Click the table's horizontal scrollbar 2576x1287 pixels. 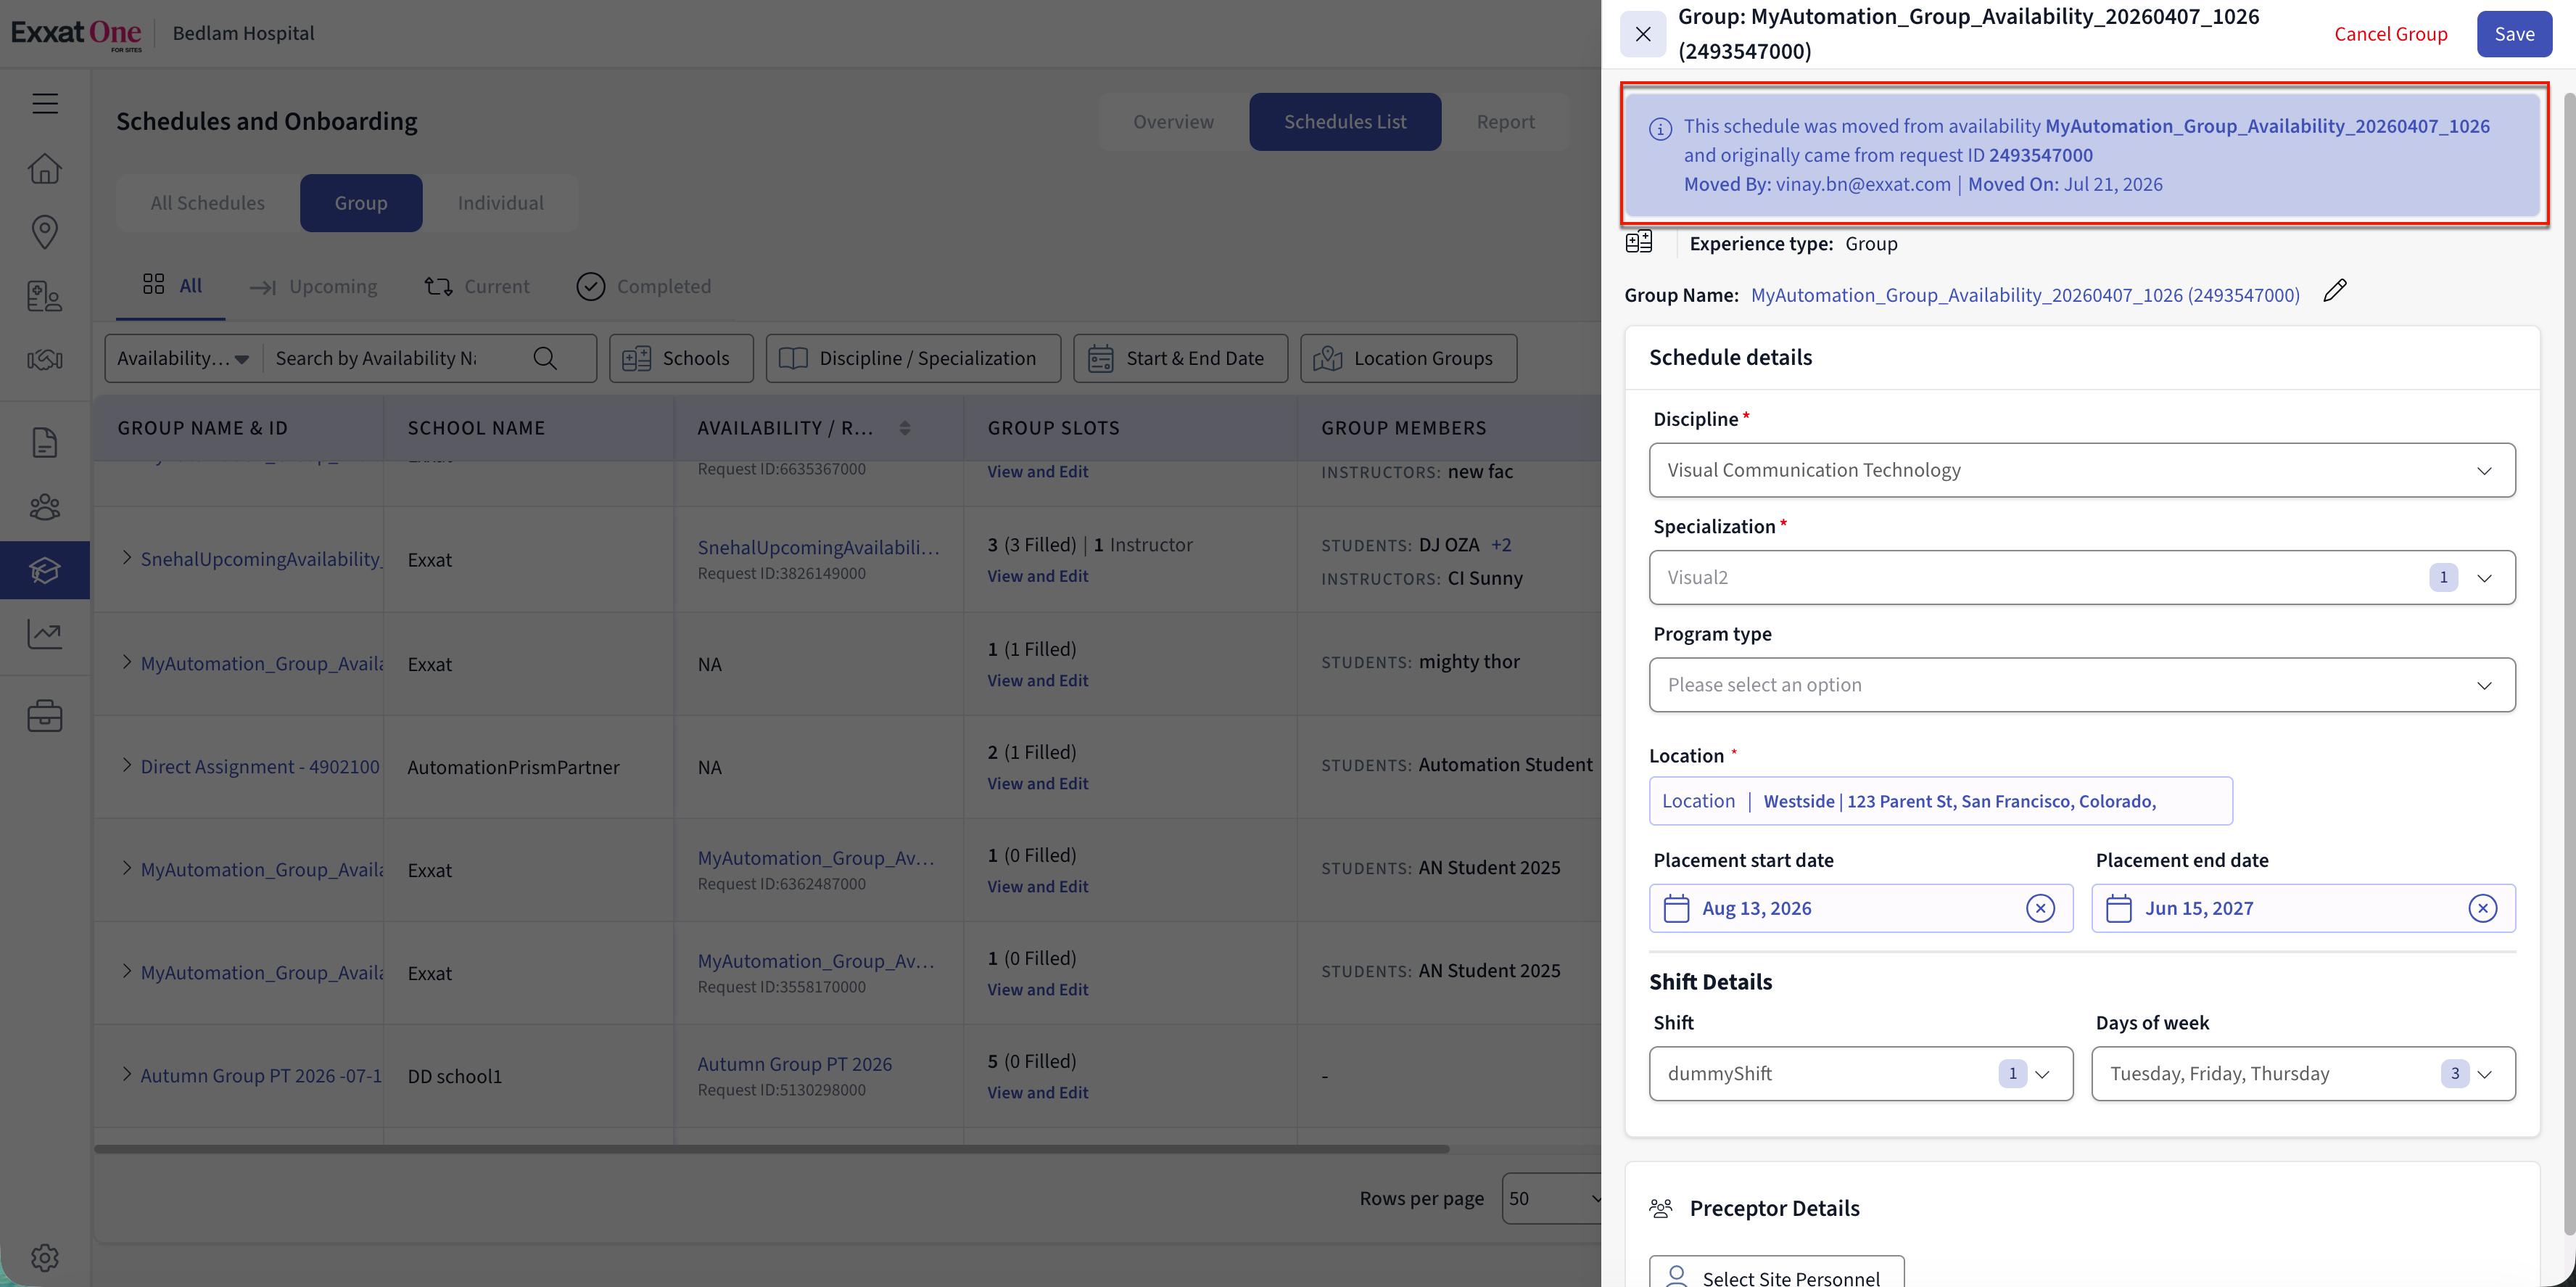(771, 1149)
